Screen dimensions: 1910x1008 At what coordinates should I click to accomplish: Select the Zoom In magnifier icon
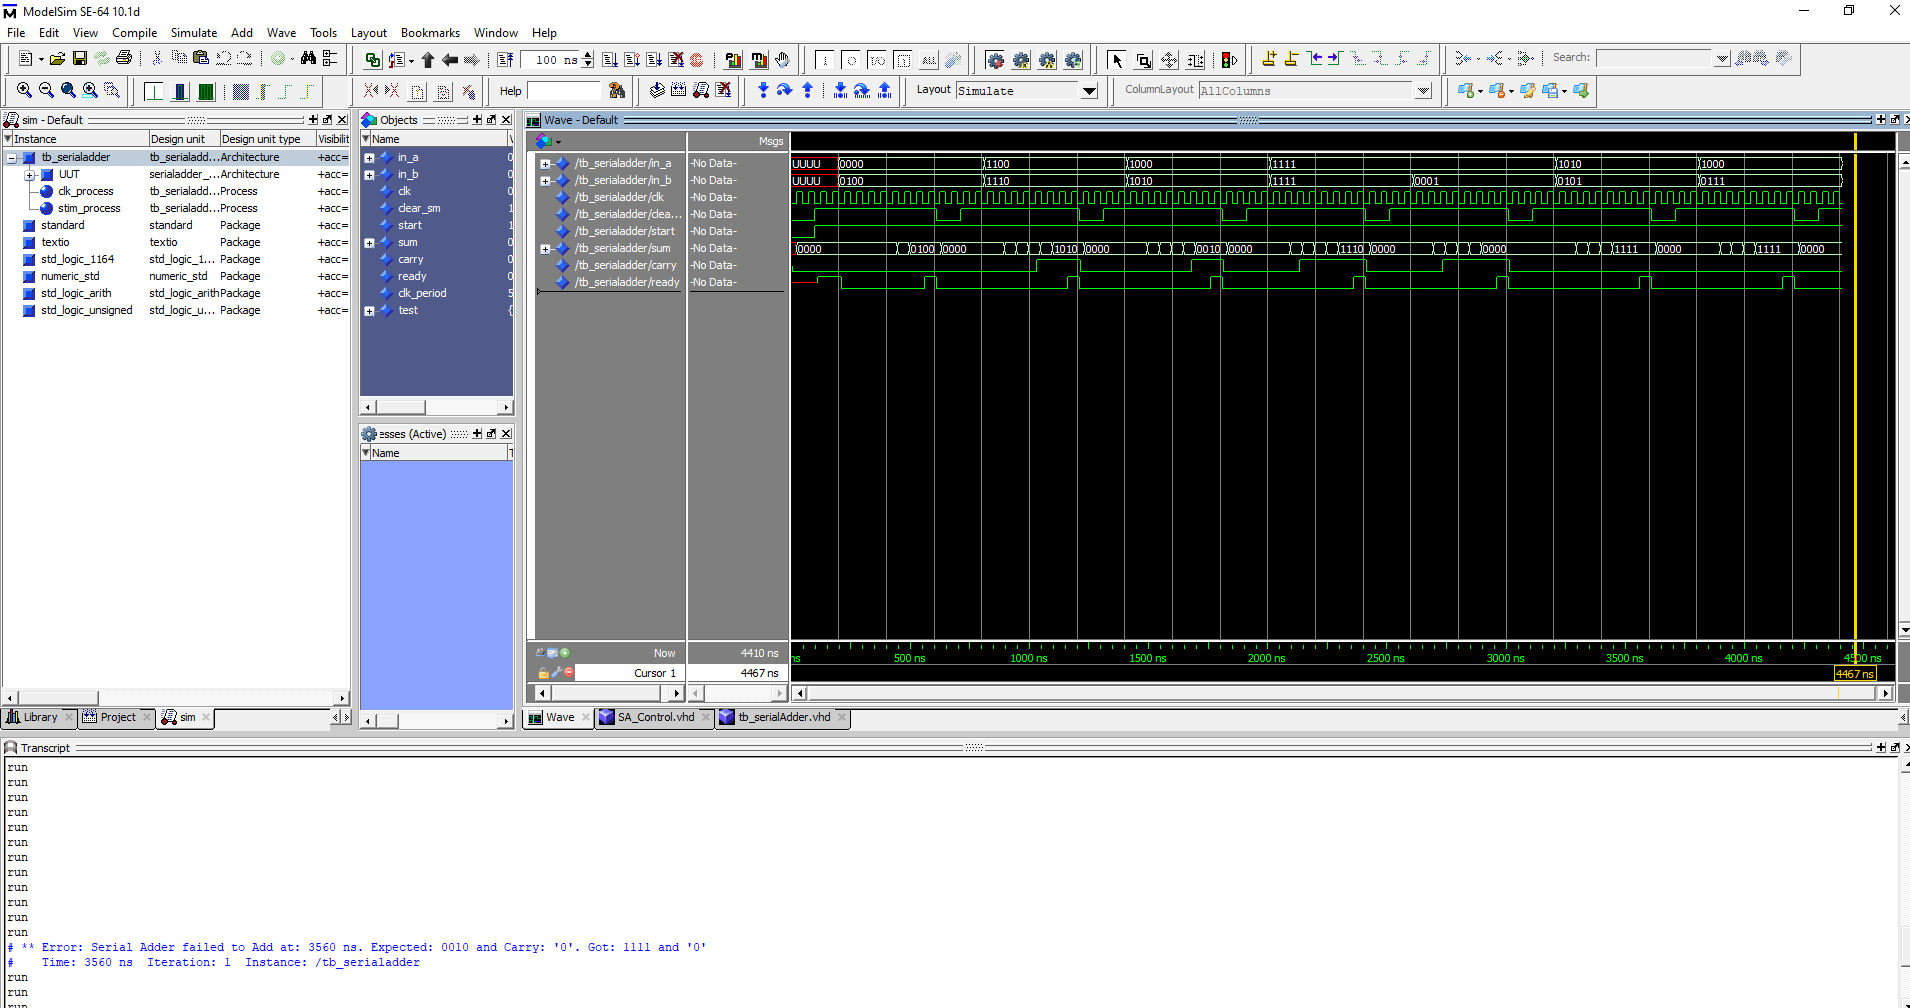coord(25,90)
